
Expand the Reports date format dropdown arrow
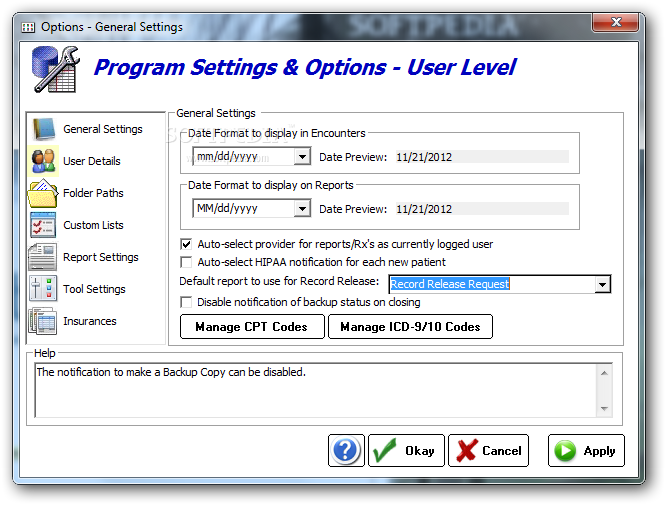click(x=302, y=209)
